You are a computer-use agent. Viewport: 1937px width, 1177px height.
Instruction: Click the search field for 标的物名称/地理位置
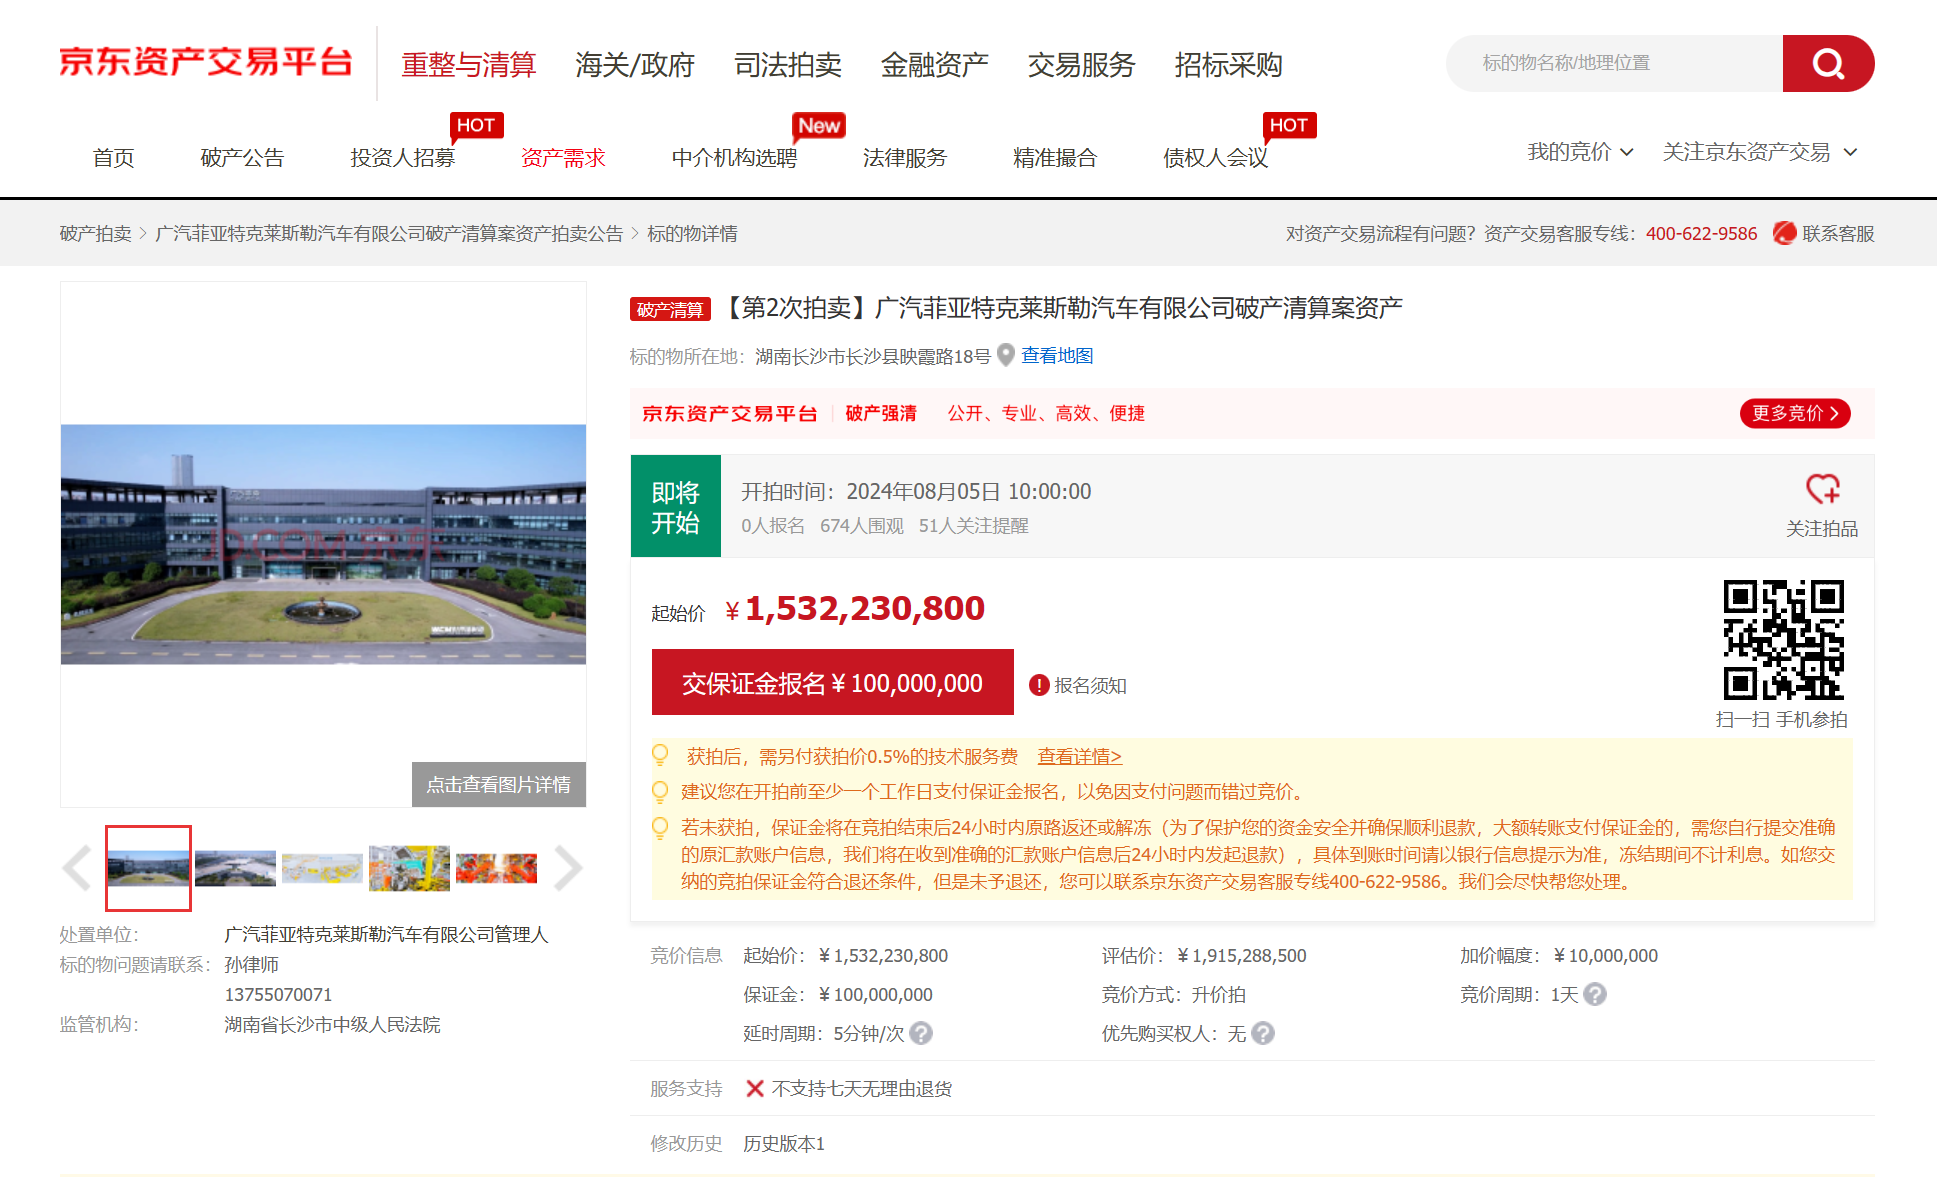pyautogui.click(x=1615, y=64)
